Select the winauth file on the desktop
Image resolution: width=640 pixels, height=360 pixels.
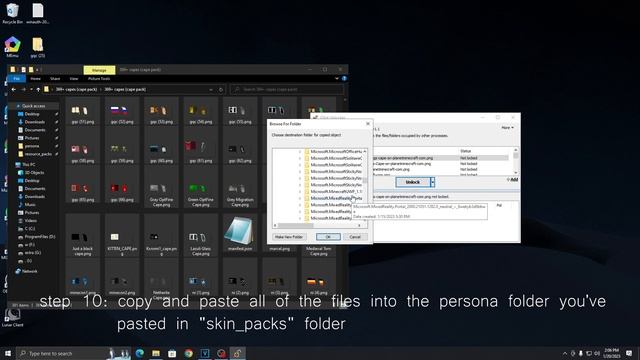38,13
